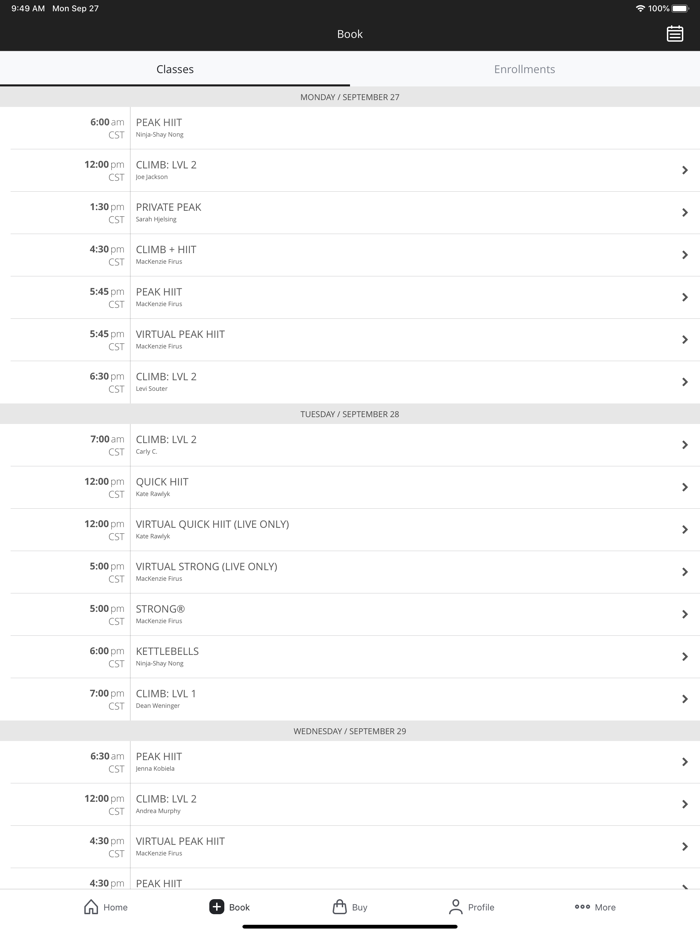
Task: Select the Classes tab
Action: [x=175, y=69]
